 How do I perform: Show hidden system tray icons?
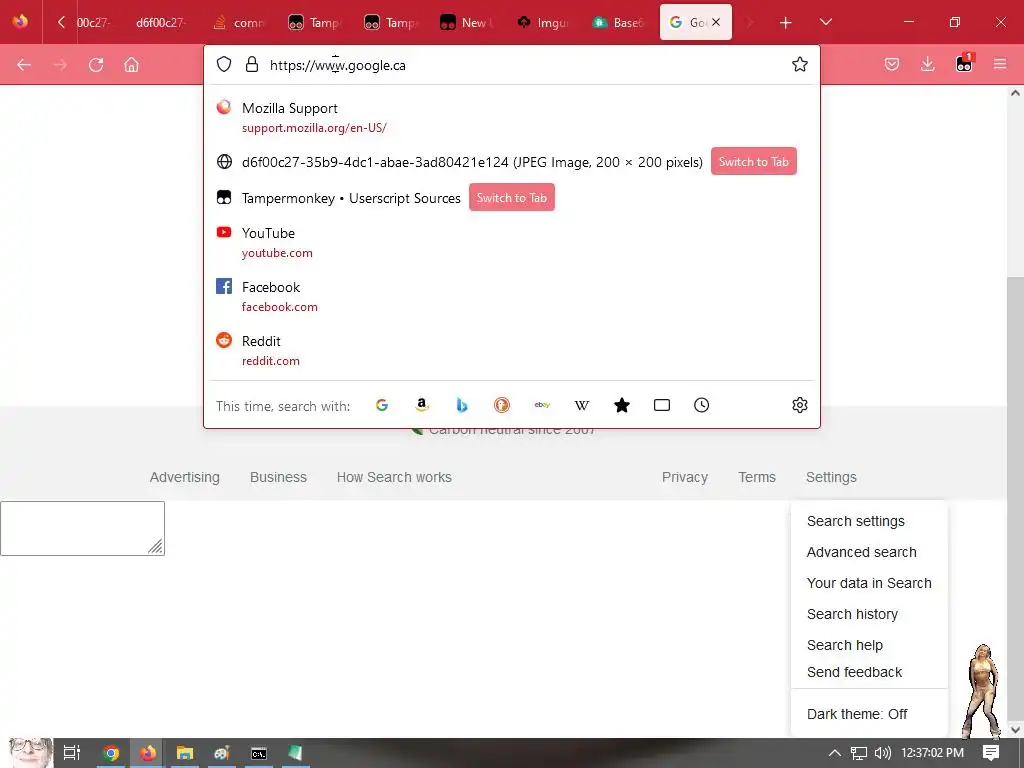click(x=834, y=753)
